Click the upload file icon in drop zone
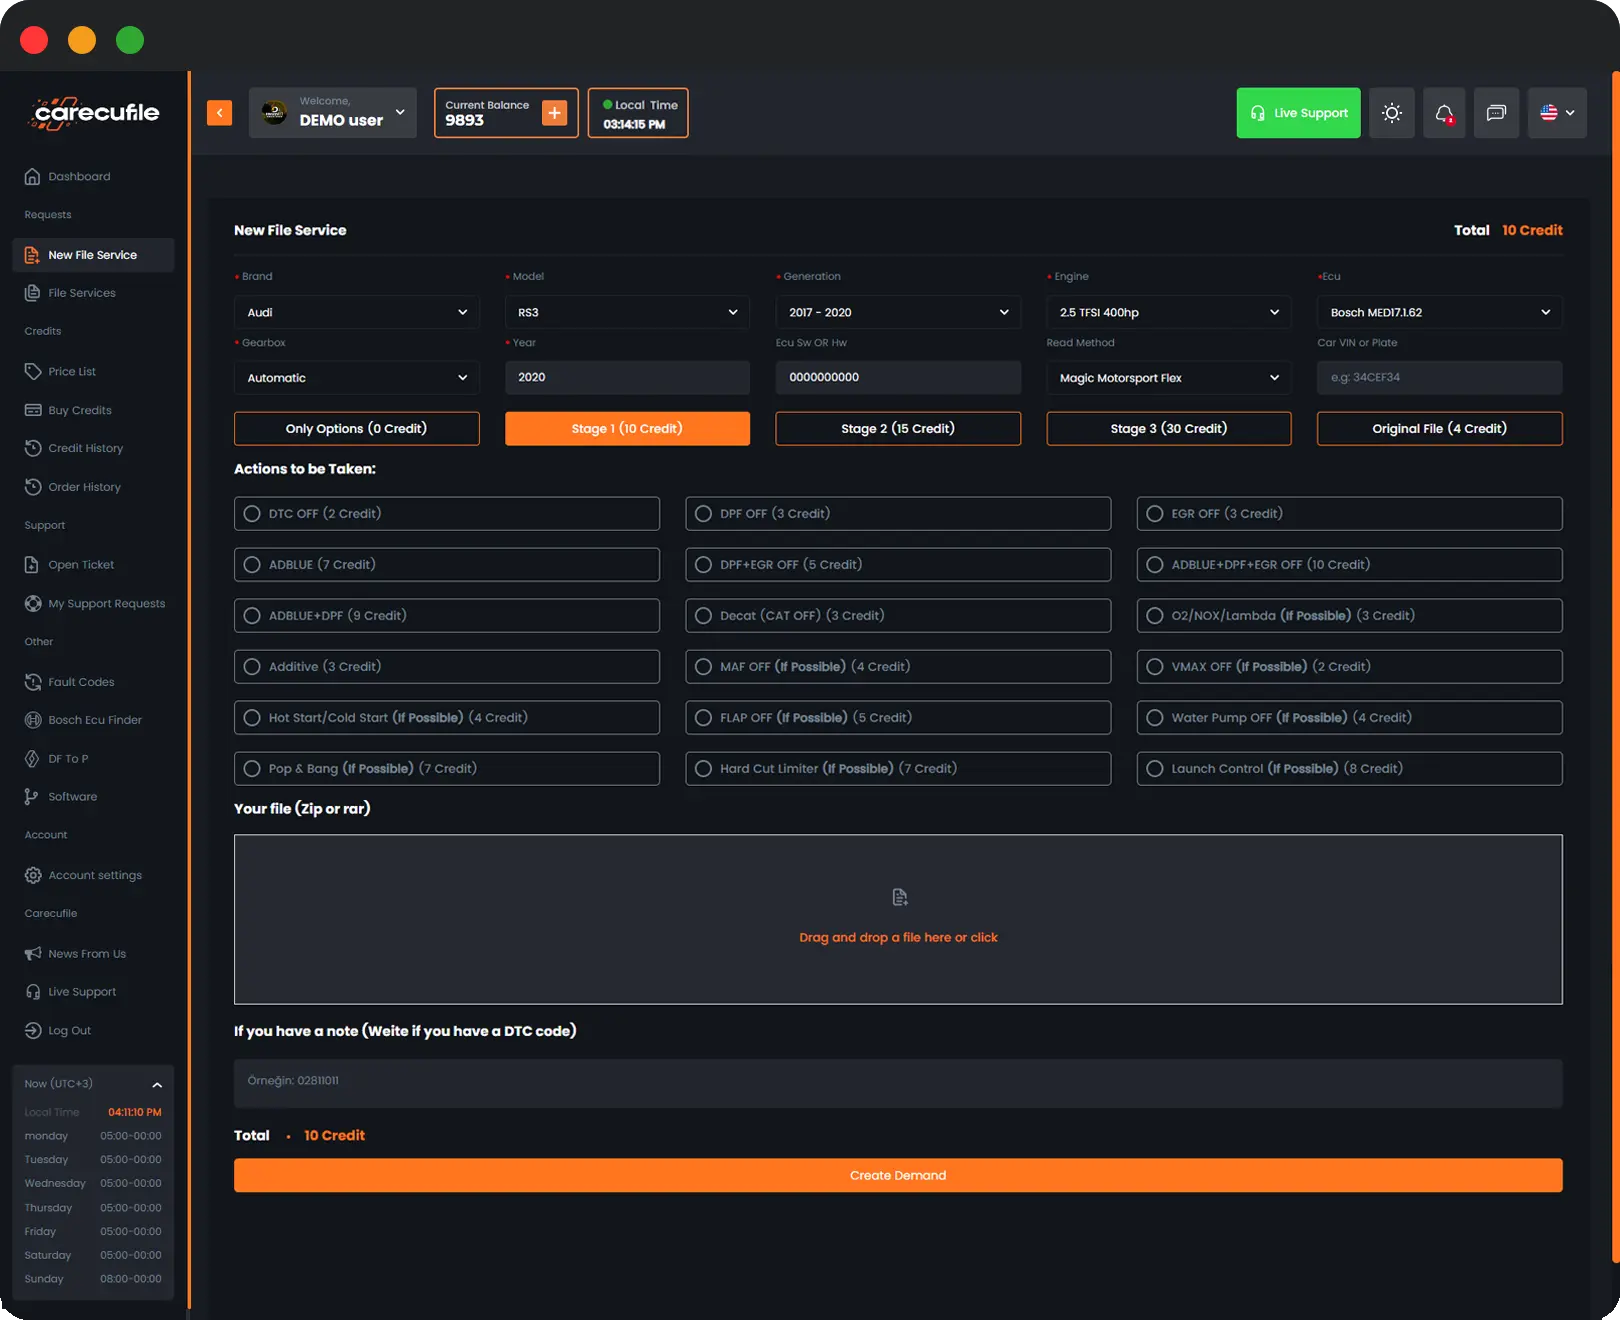 899,897
